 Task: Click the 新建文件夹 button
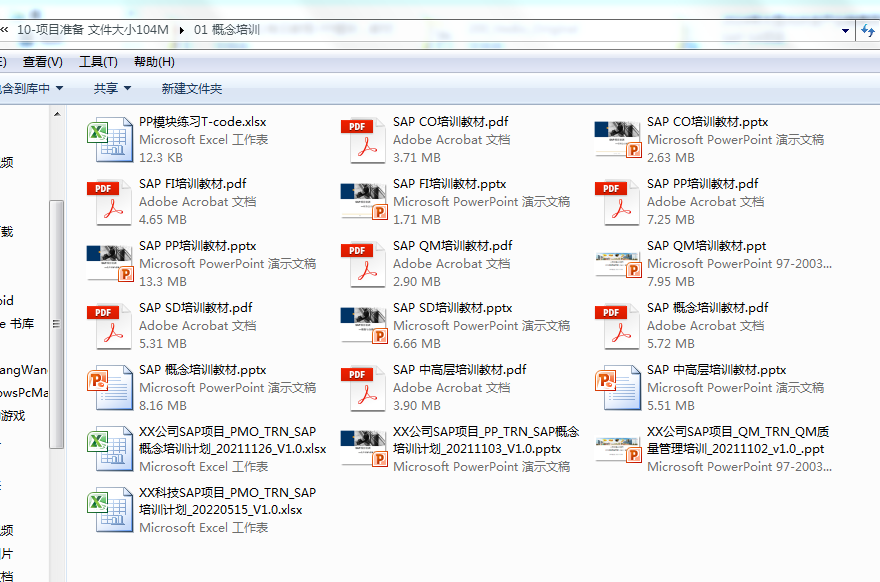[x=192, y=89]
